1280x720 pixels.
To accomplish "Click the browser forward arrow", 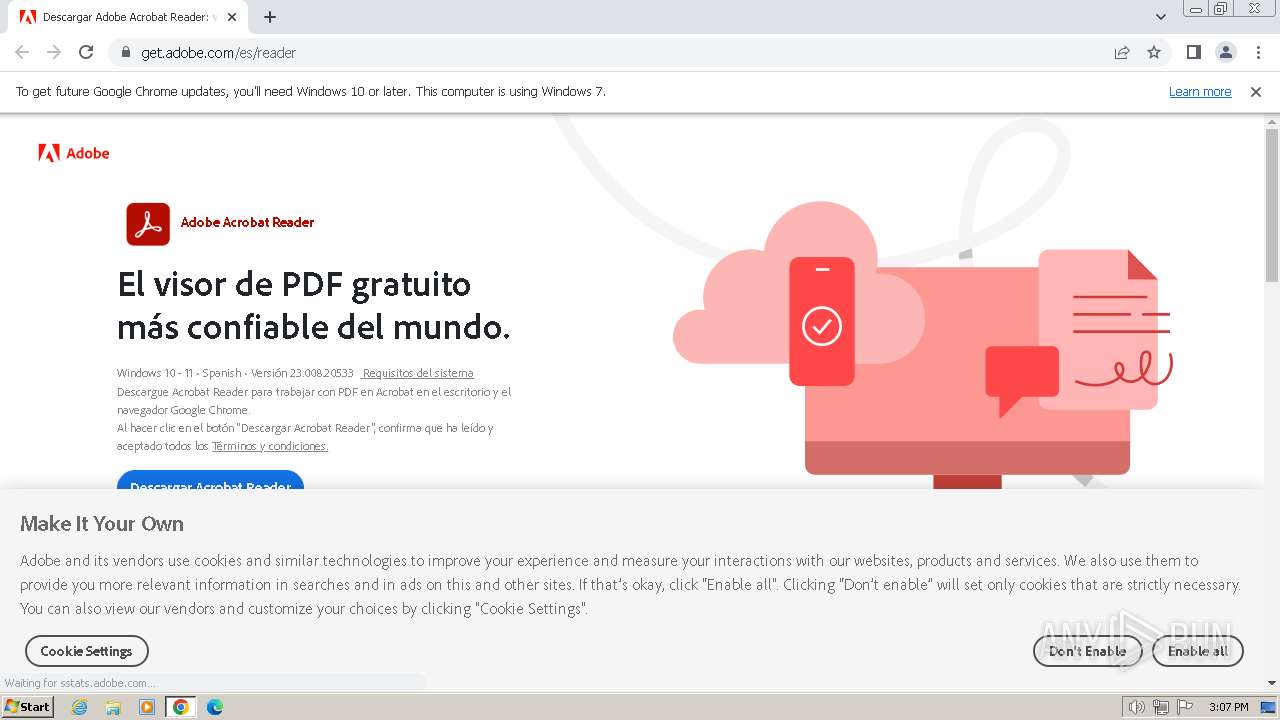I will pos(54,52).
